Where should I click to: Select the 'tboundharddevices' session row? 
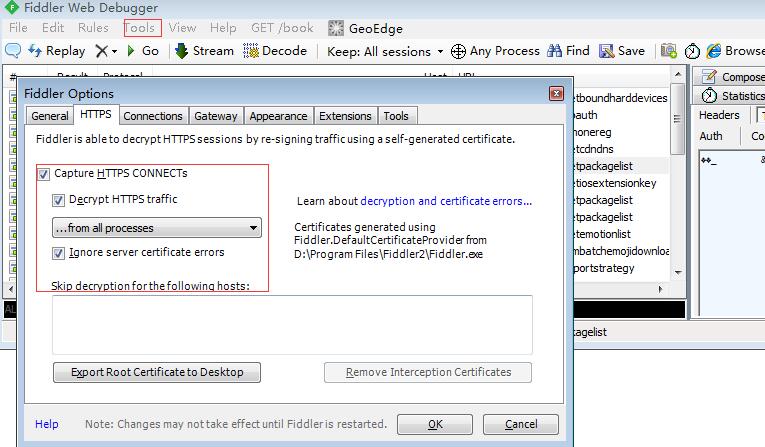click(621, 98)
